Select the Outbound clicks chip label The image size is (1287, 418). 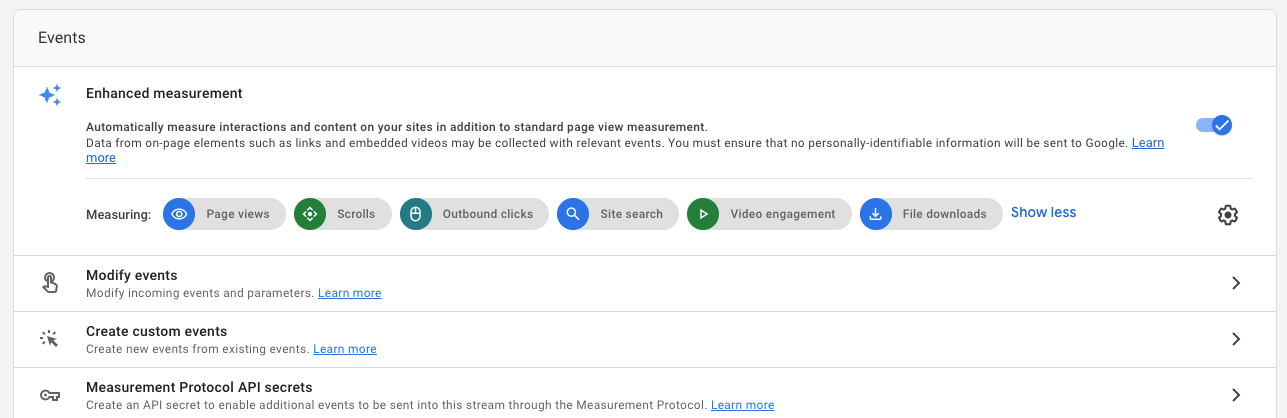[488, 214]
